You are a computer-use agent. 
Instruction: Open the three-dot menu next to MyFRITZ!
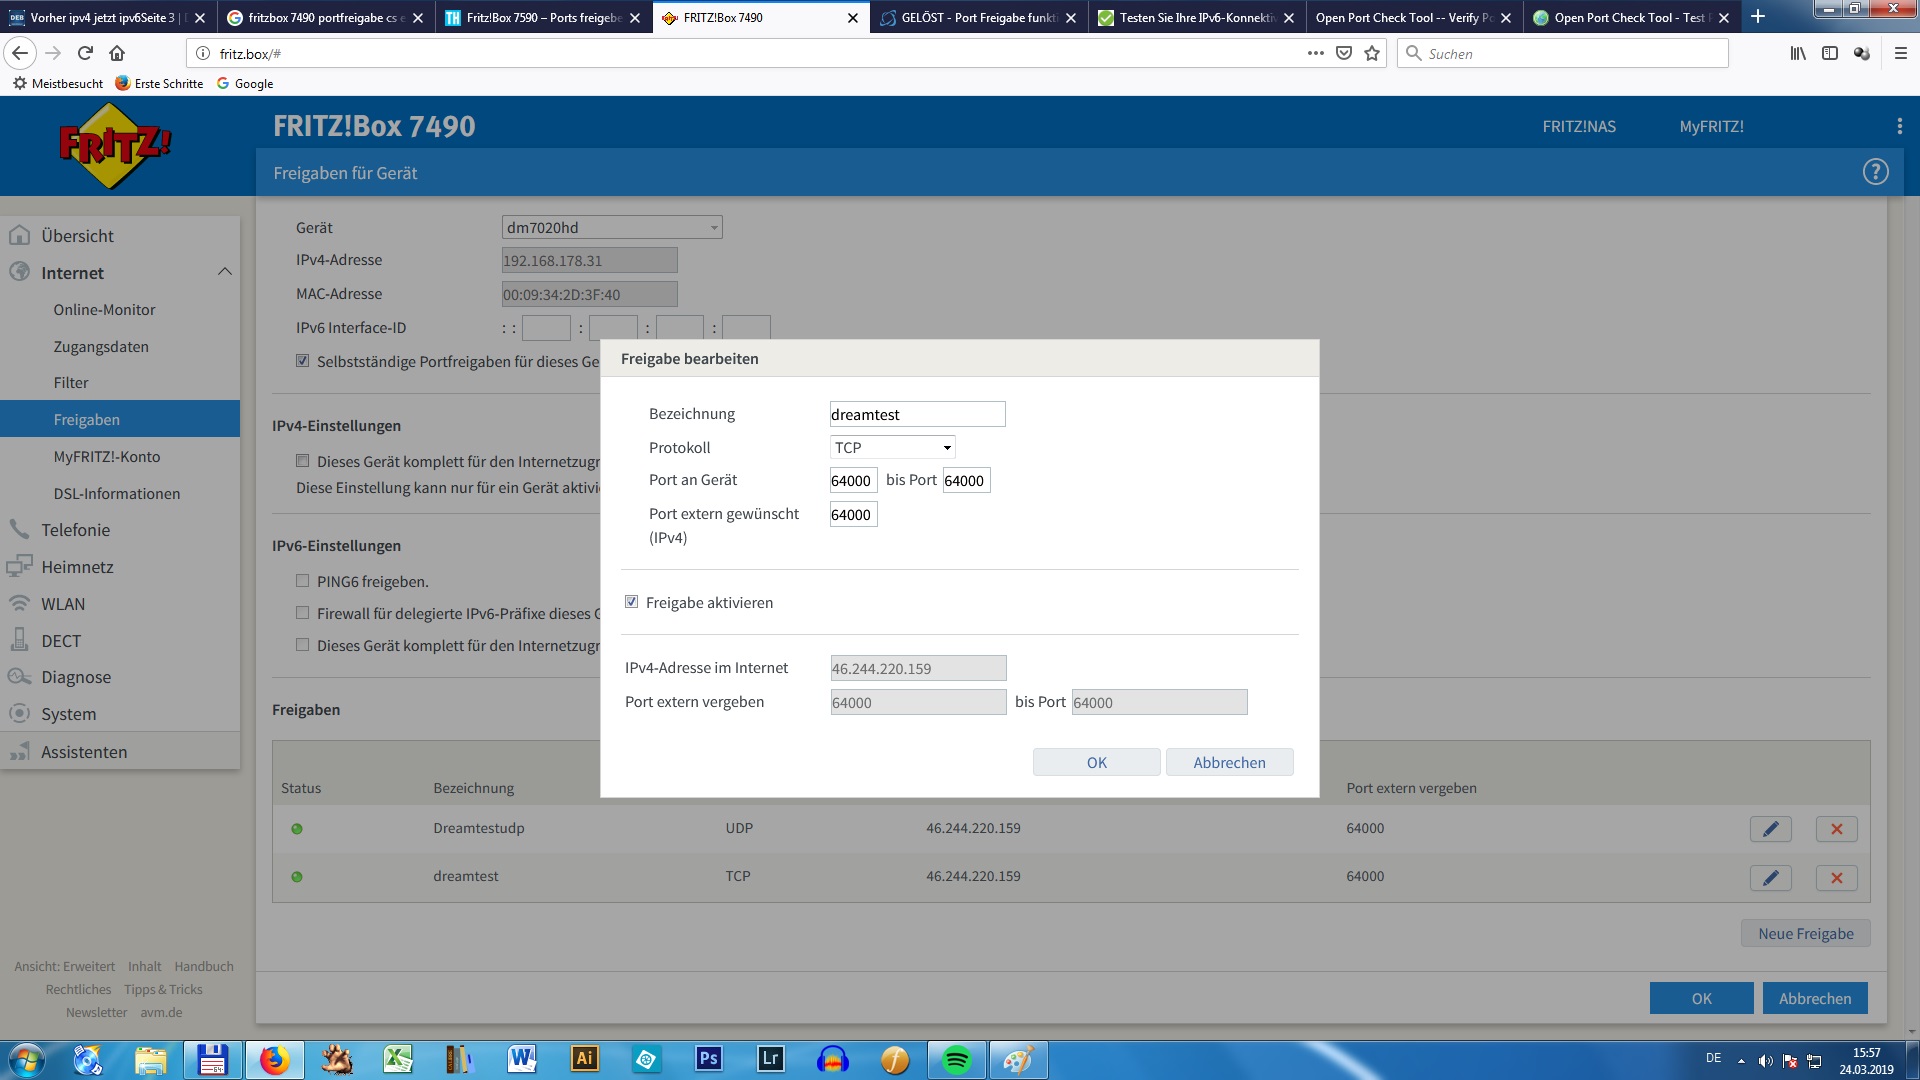pyautogui.click(x=1899, y=126)
